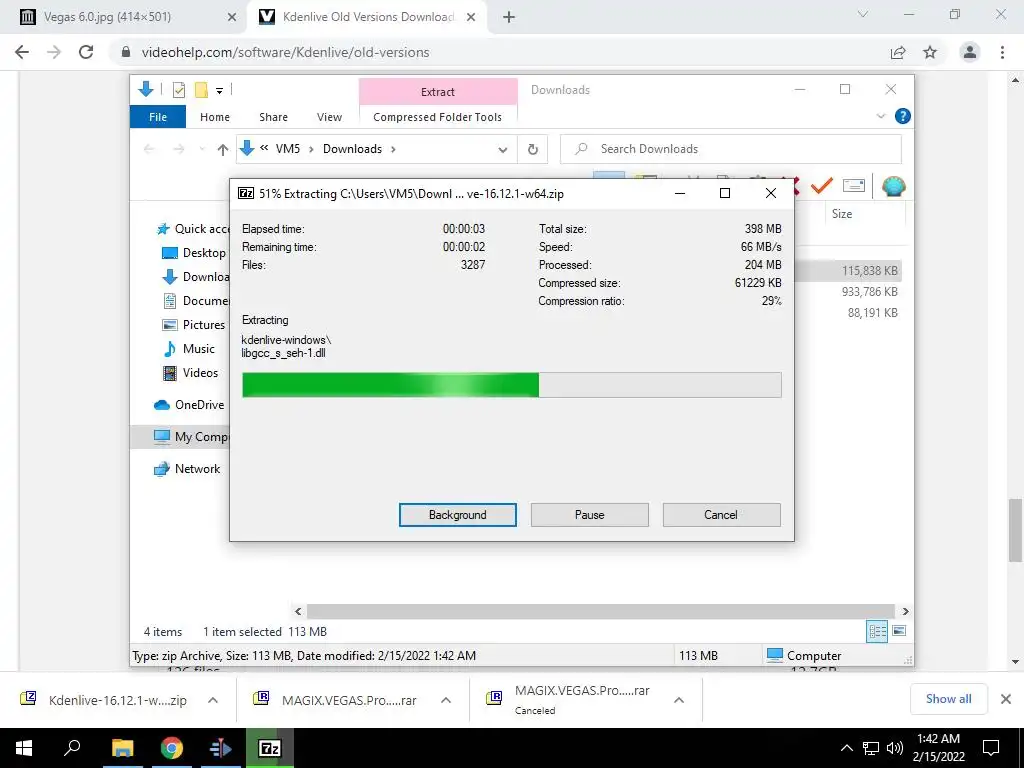
Task: Click Downloads in the address breadcrumb
Action: [352, 149]
